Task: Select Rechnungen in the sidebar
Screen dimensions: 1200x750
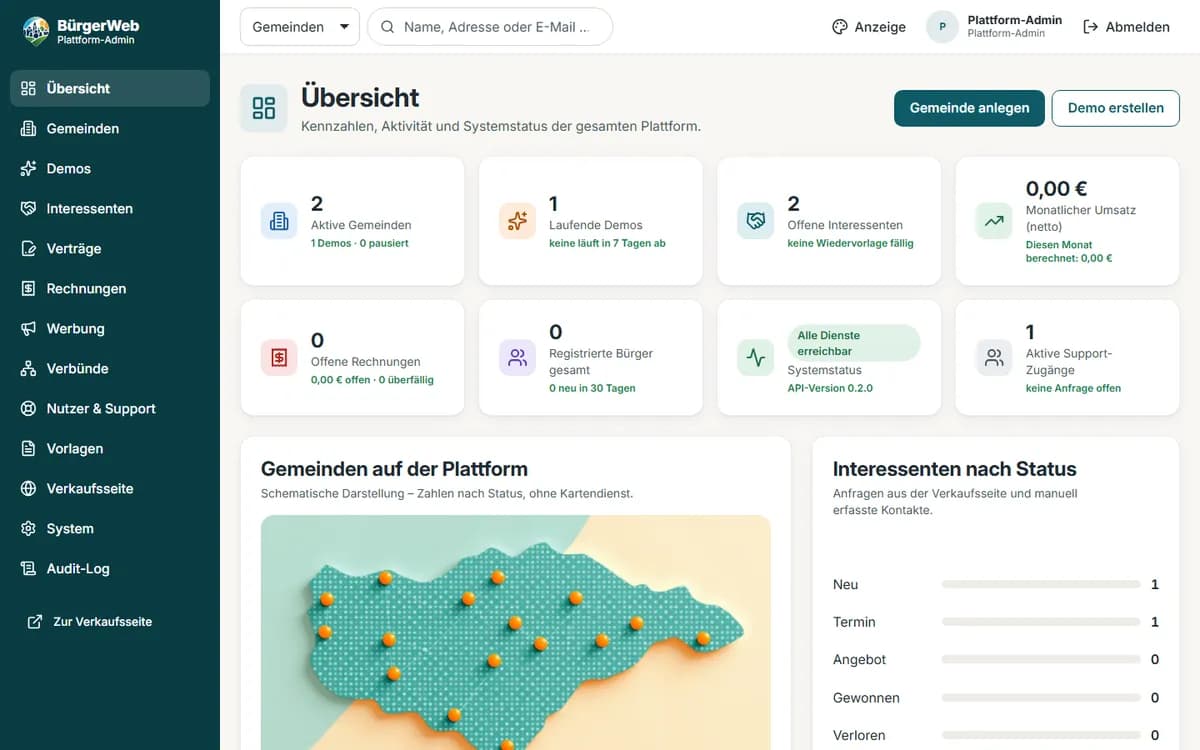Action: (x=110, y=288)
